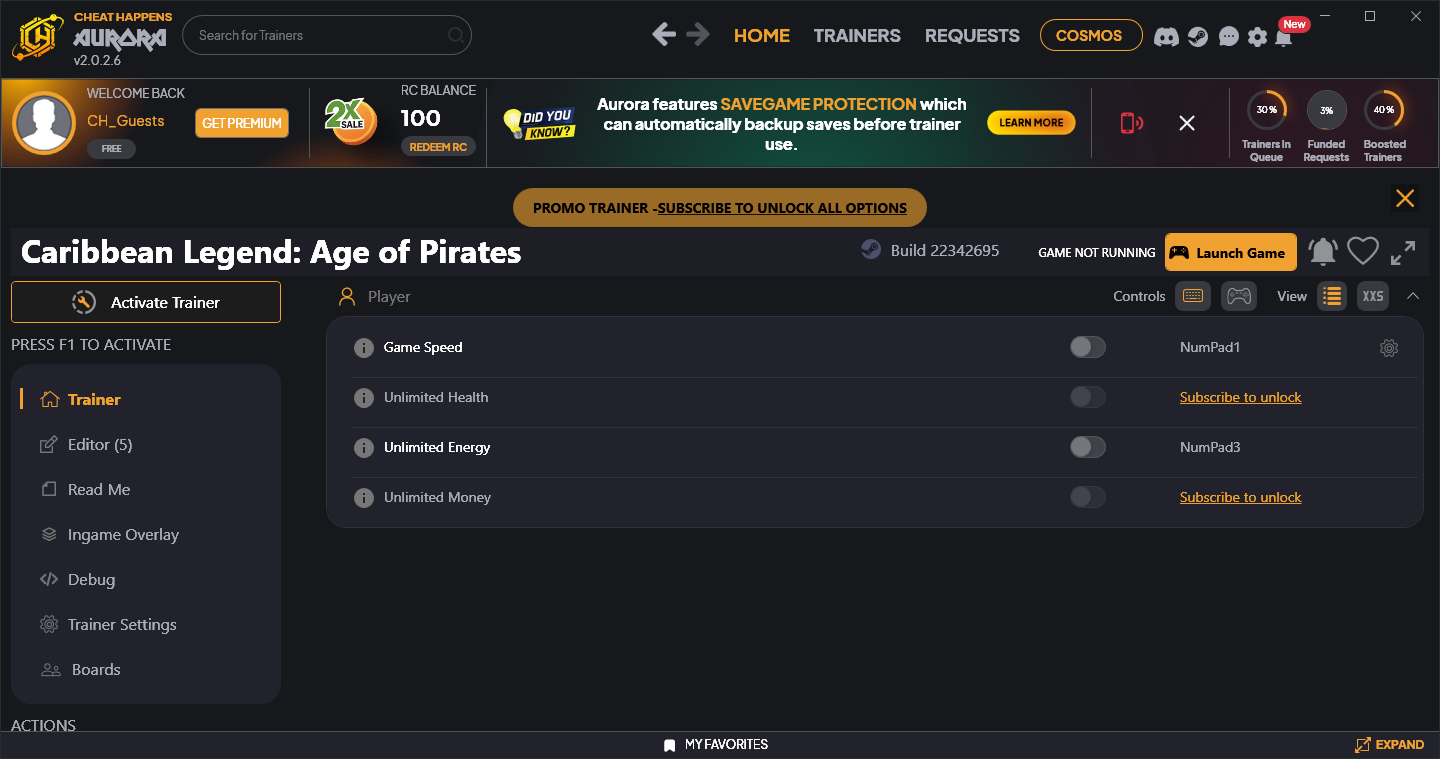Go to the Trainers tab
Viewport: 1440px width, 759px height.
[857, 36]
